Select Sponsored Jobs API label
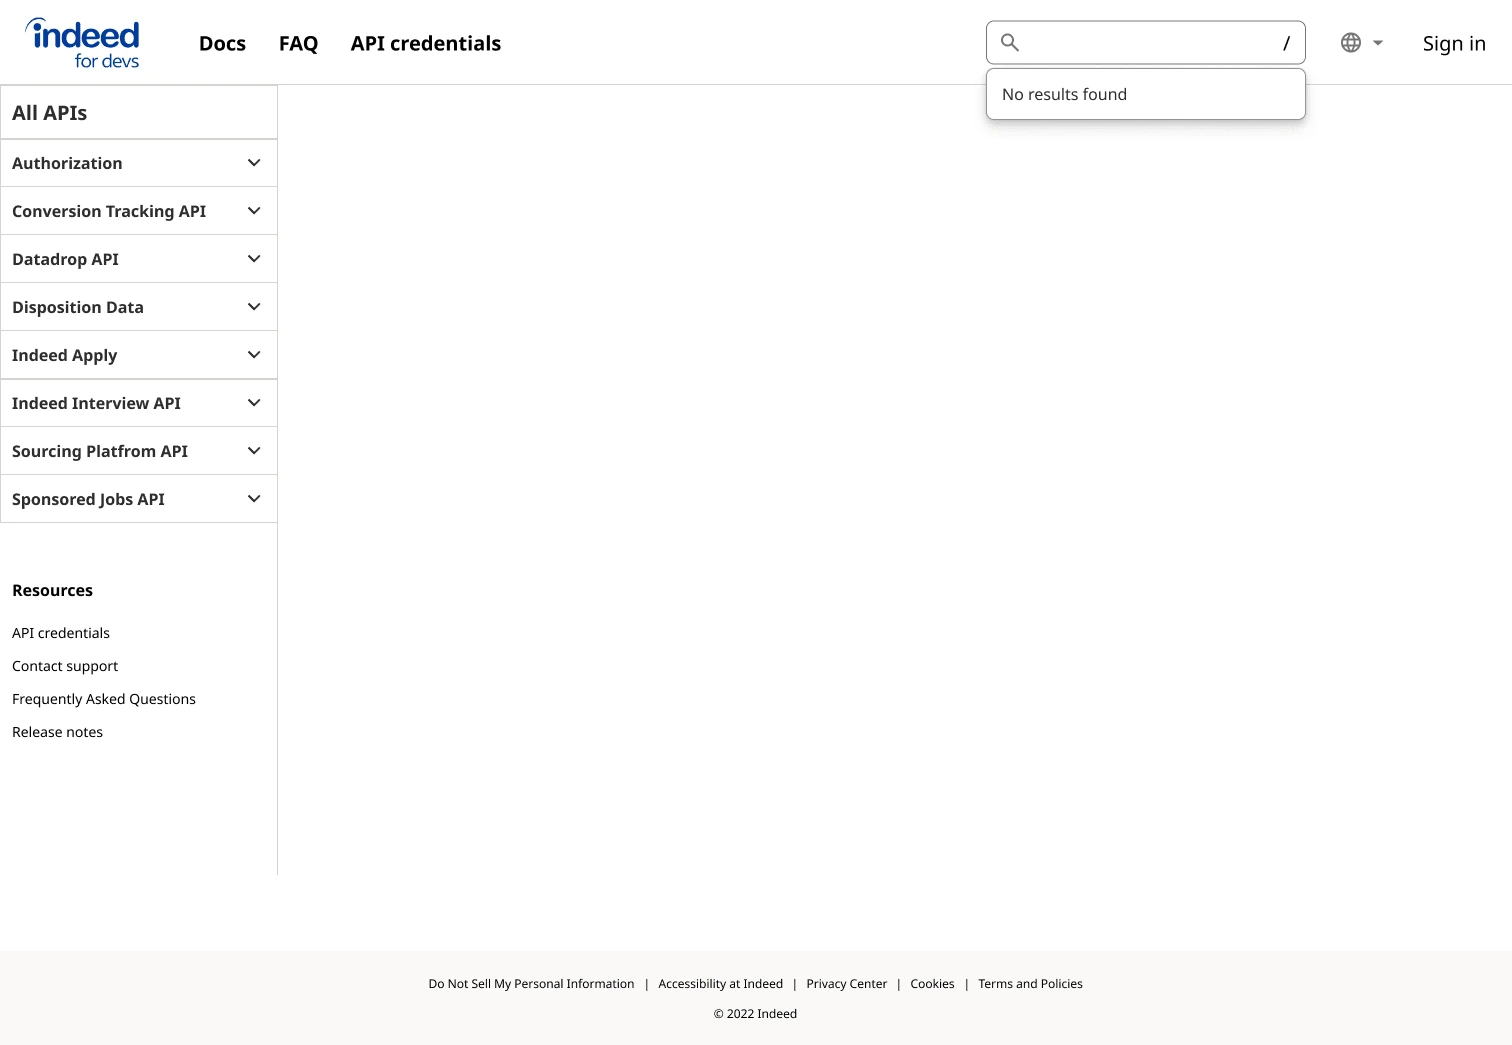The width and height of the screenshot is (1512, 1045). pos(88,499)
